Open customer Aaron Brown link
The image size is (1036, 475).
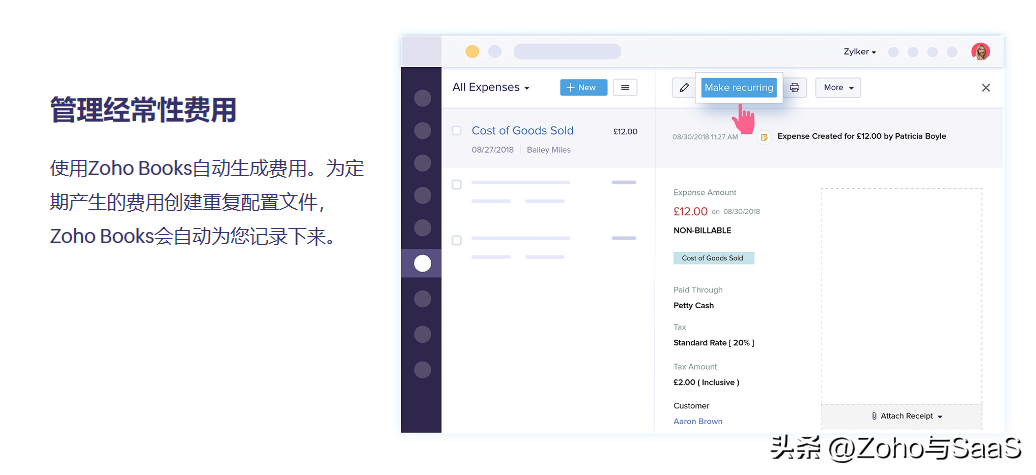tap(698, 421)
